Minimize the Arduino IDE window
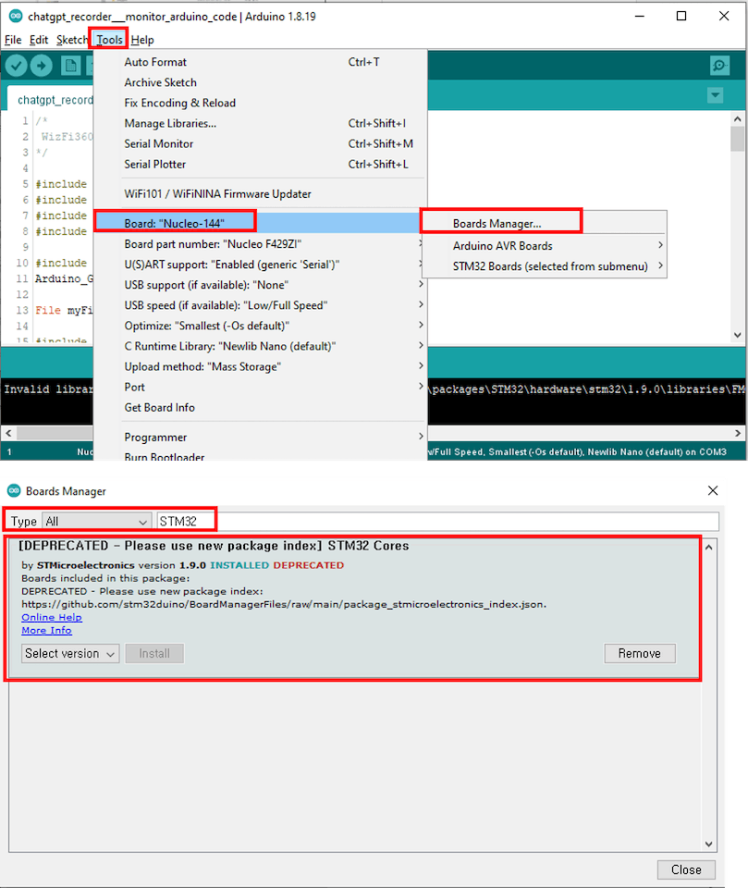The height and width of the screenshot is (888, 748). [639, 16]
